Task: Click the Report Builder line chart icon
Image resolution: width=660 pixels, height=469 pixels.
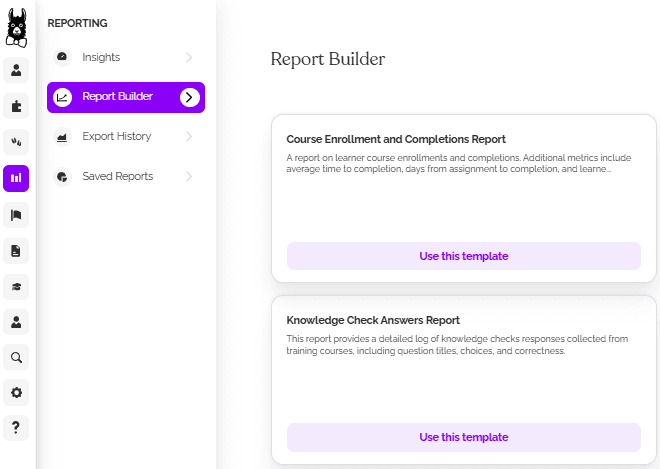Action: [x=62, y=97]
